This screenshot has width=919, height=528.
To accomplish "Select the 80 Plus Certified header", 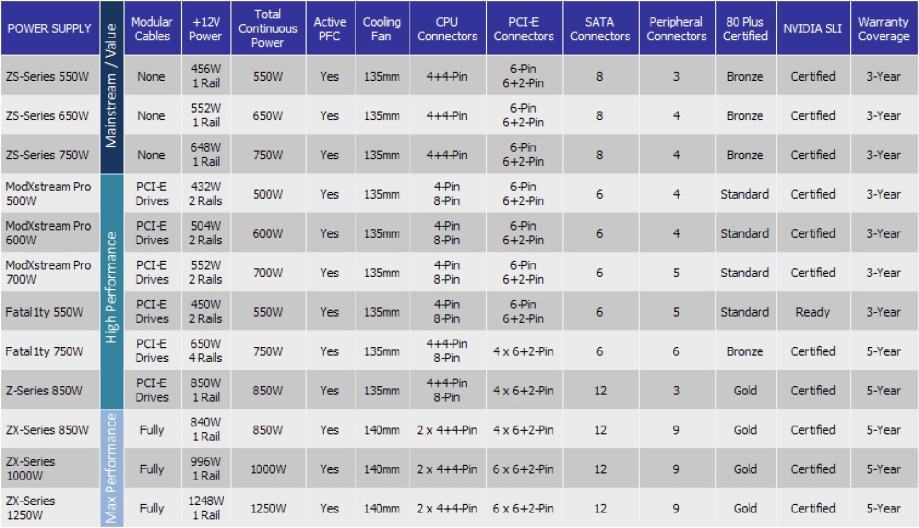I will pos(745,29).
